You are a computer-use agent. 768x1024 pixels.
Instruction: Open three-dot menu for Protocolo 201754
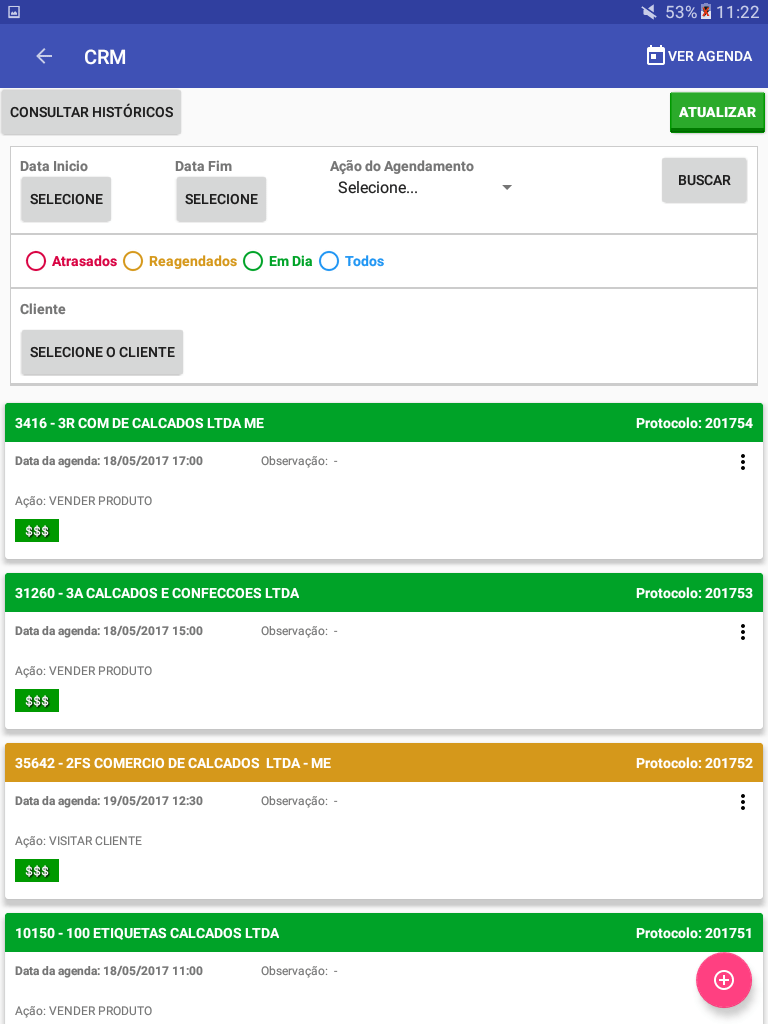click(x=743, y=462)
